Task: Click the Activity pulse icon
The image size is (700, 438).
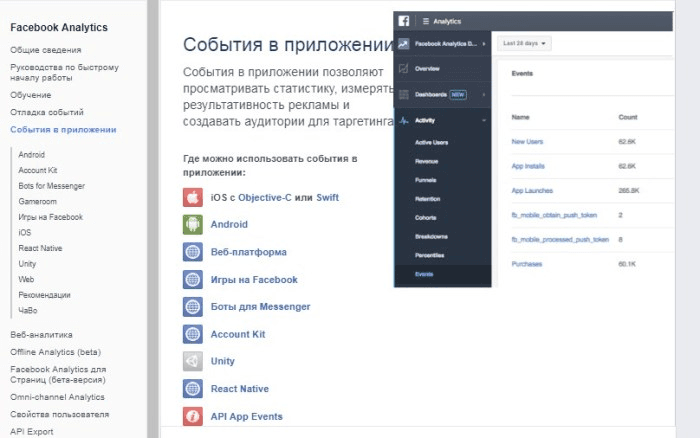Action: pyautogui.click(x=404, y=121)
